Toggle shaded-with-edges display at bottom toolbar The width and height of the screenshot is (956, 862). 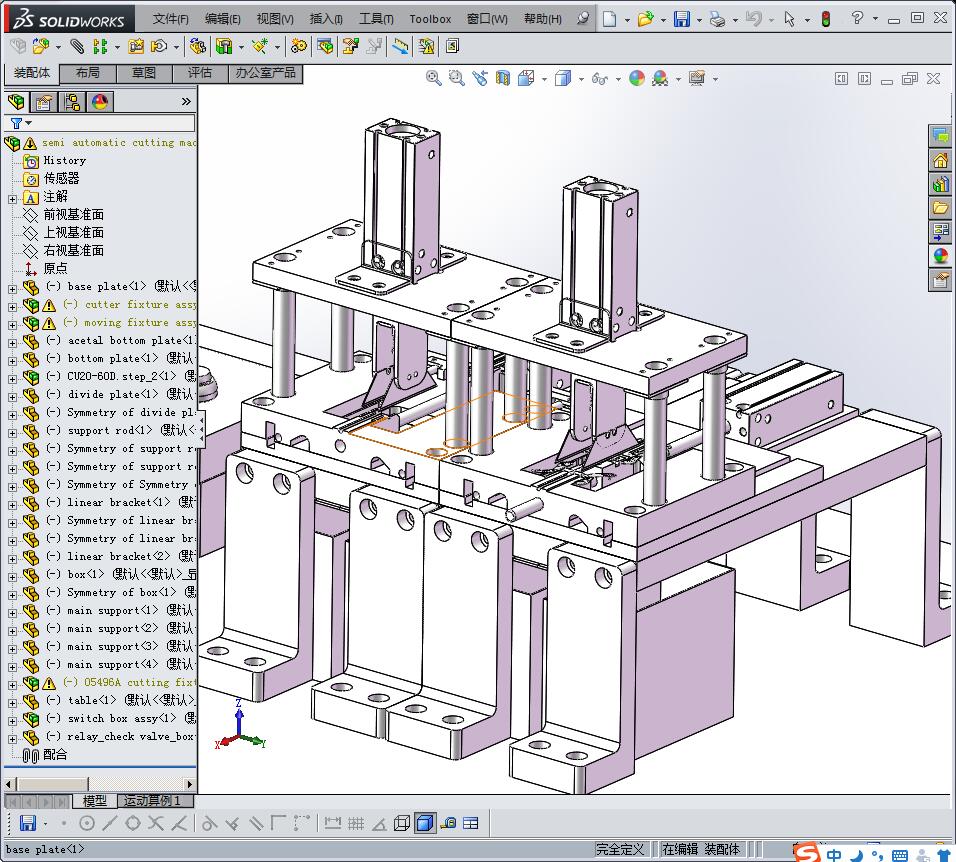click(424, 824)
